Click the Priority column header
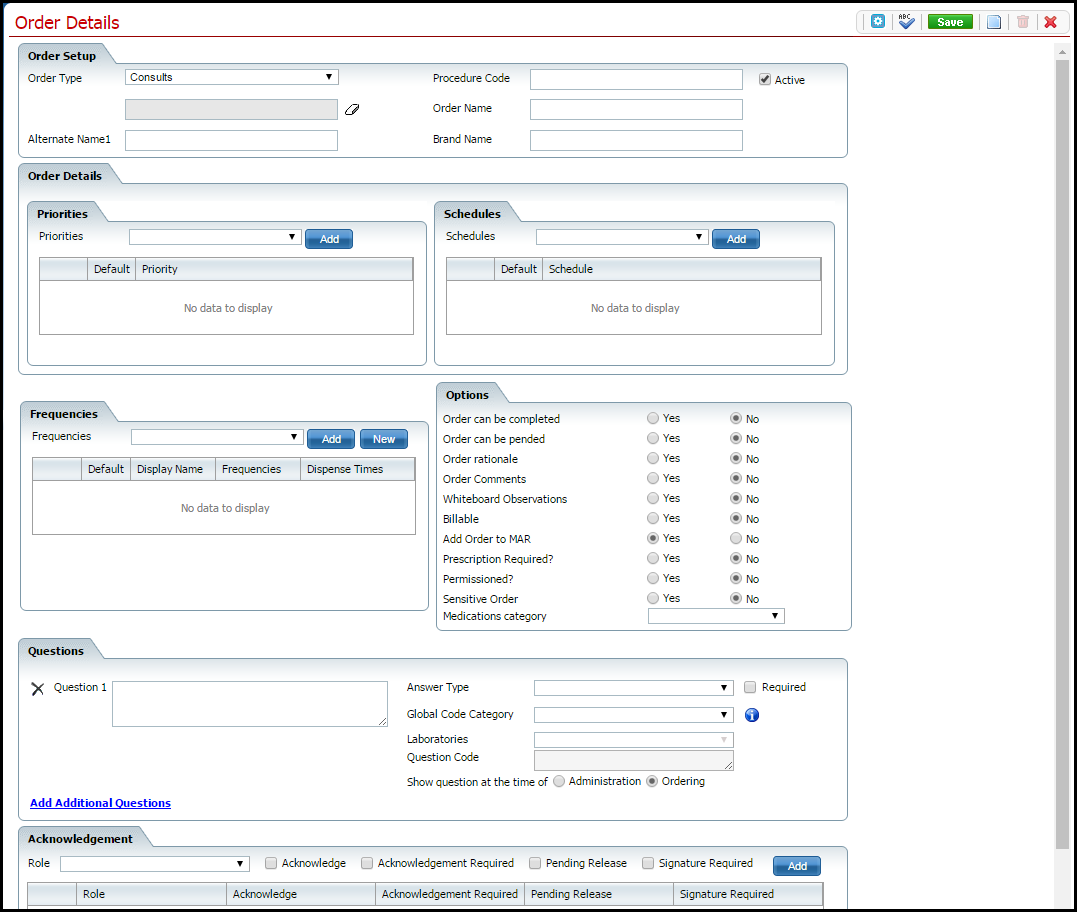The height and width of the screenshot is (912, 1077). coord(274,269)
